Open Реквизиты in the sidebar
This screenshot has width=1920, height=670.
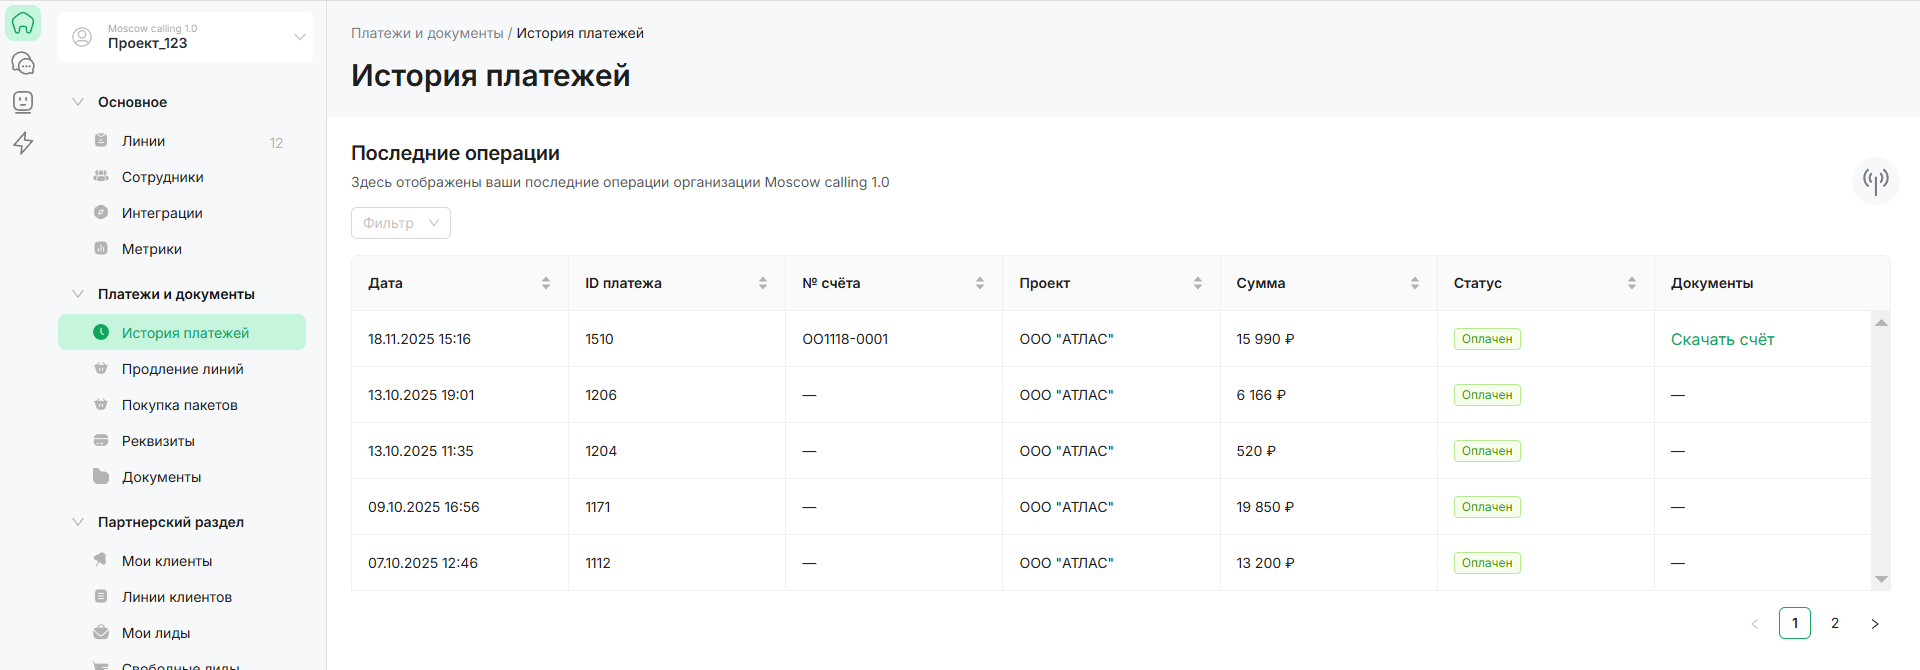[158, 441]
